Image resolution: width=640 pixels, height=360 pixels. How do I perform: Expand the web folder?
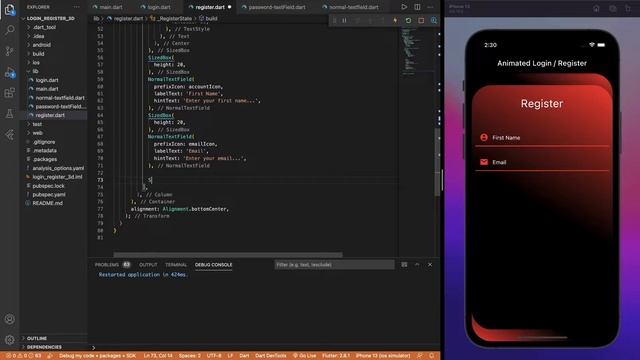38,133
